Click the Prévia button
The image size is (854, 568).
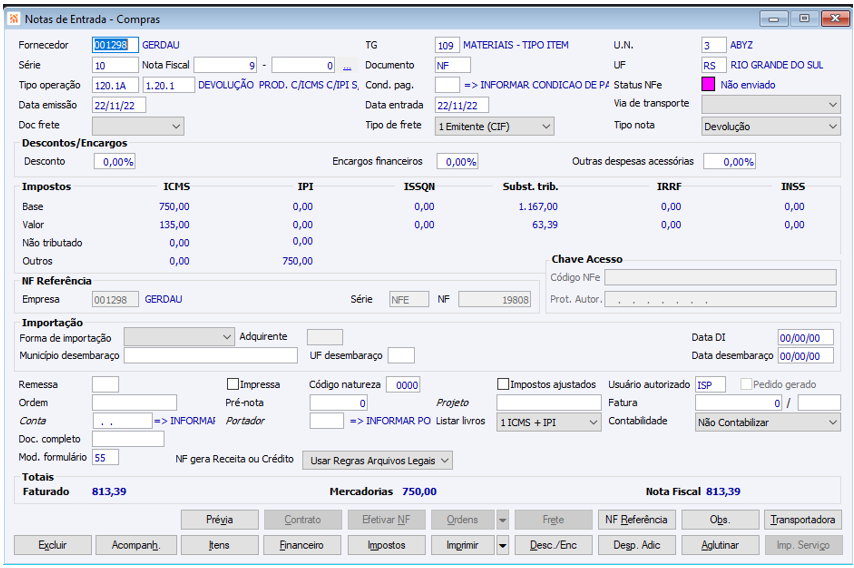[218, 520]
